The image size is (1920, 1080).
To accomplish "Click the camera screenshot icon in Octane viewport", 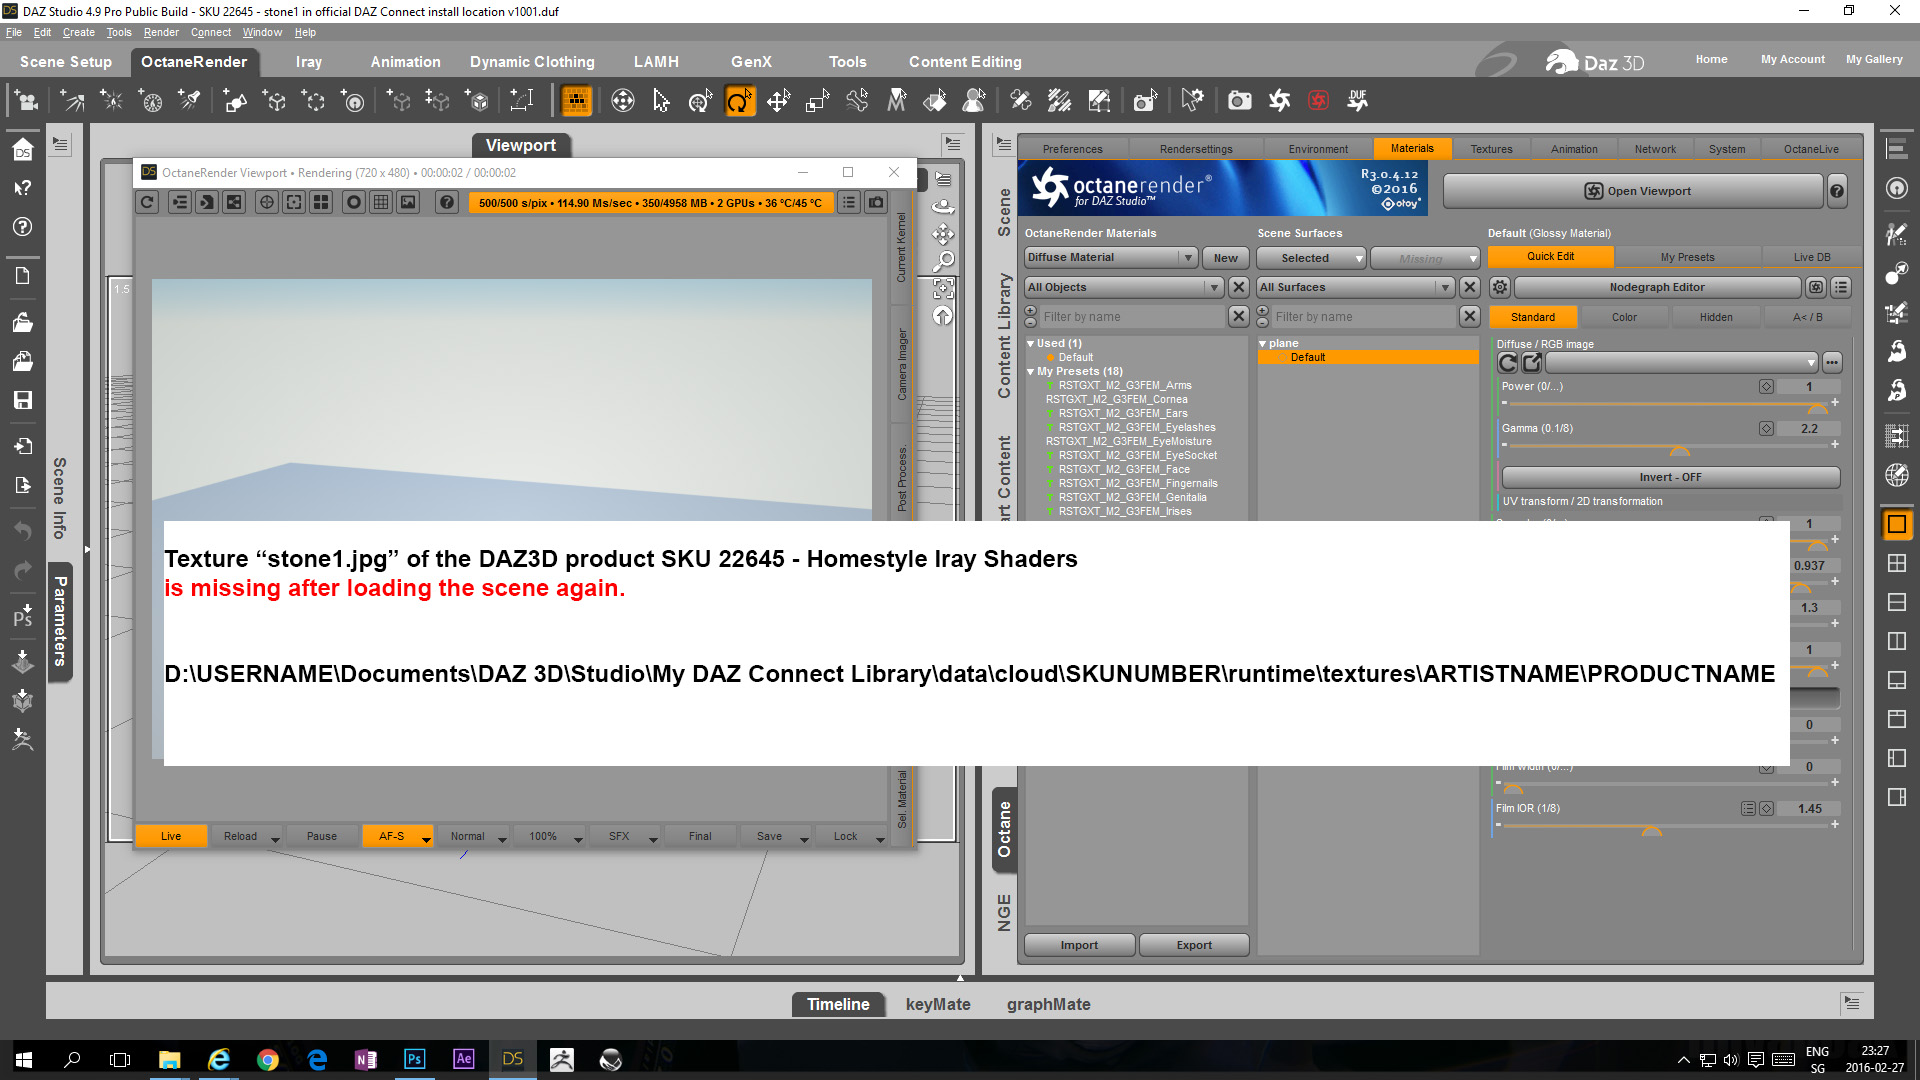I will click(x=876, y=202).
